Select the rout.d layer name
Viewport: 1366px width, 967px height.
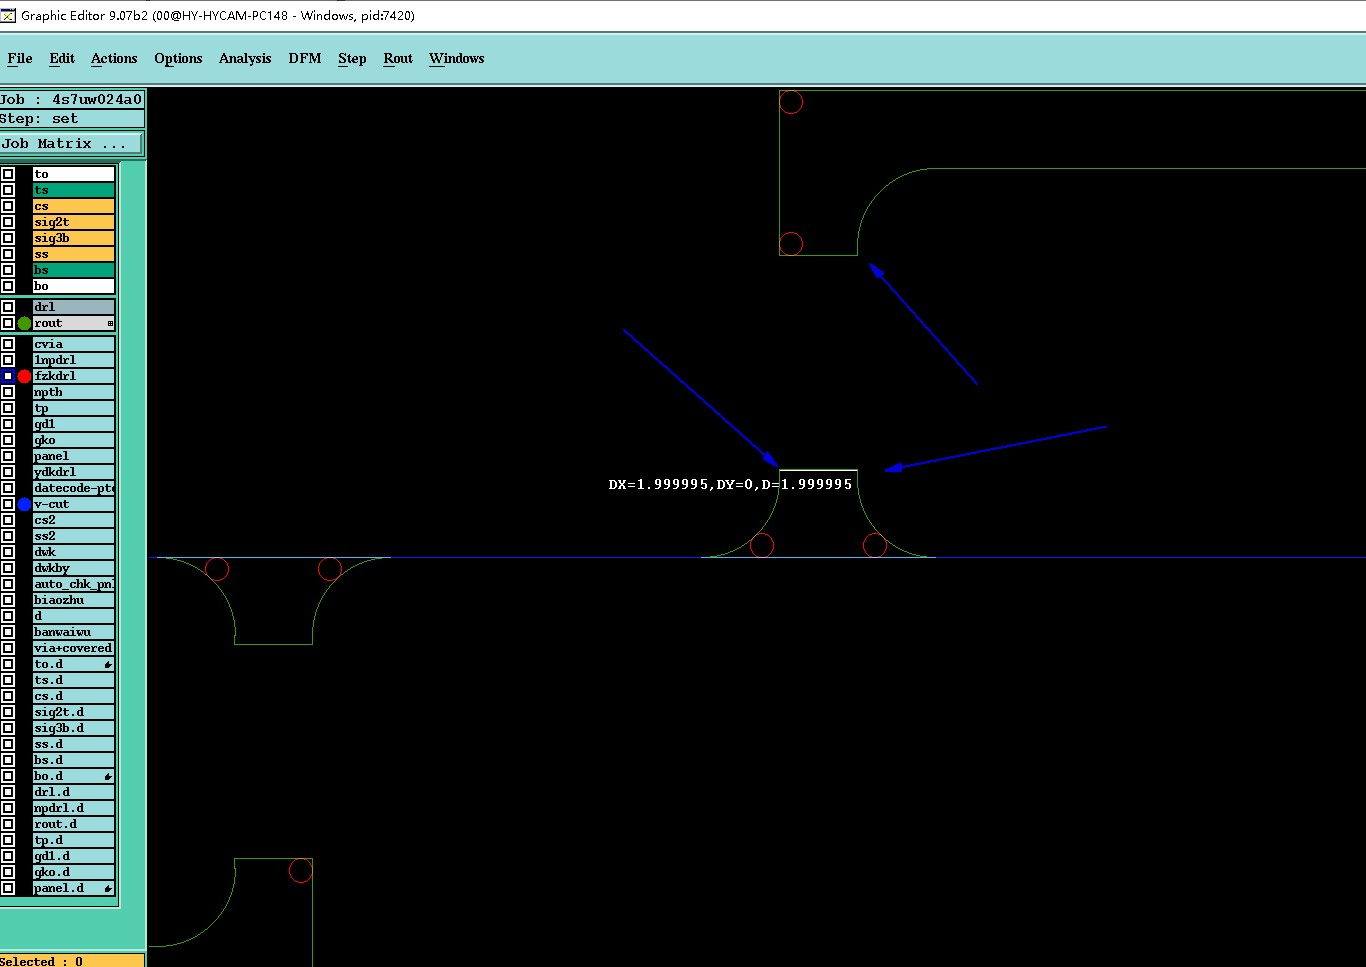pyautogui.click(x=74, y=824)
